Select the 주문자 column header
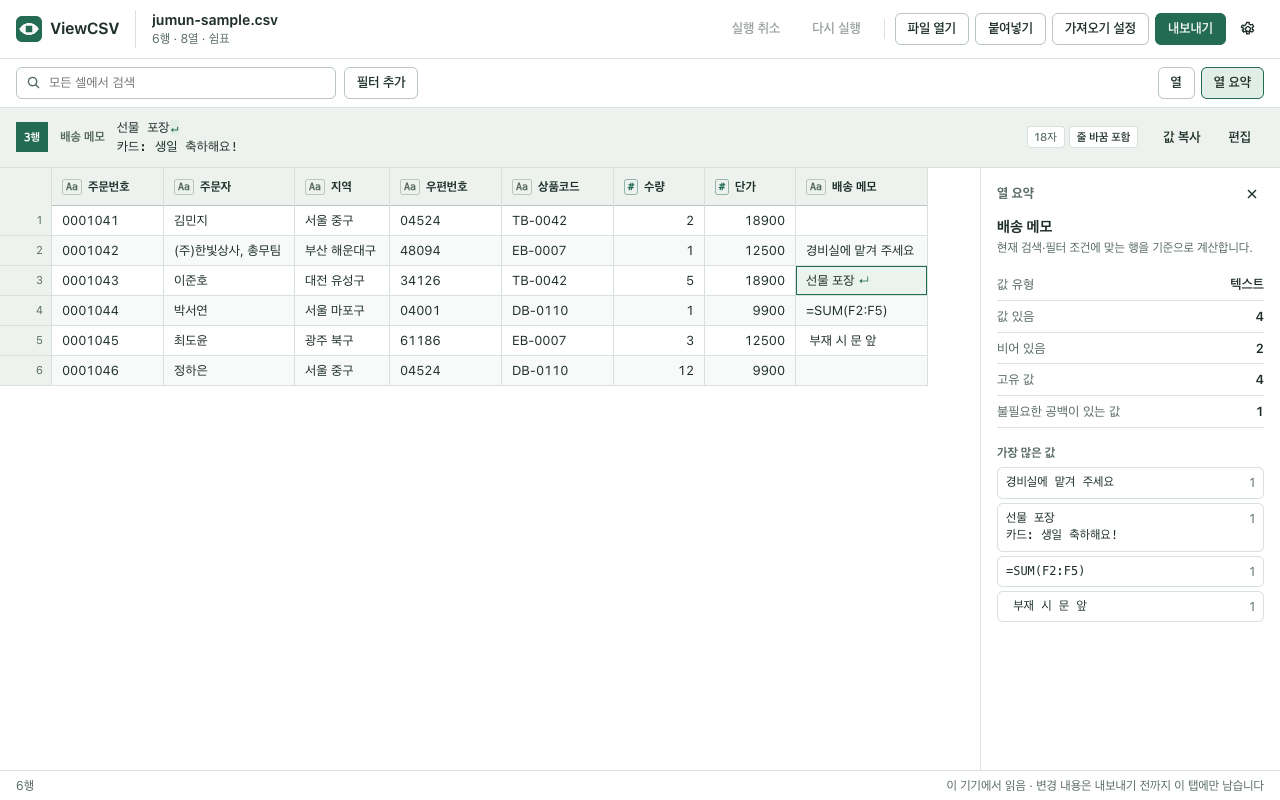 [229, 187]
